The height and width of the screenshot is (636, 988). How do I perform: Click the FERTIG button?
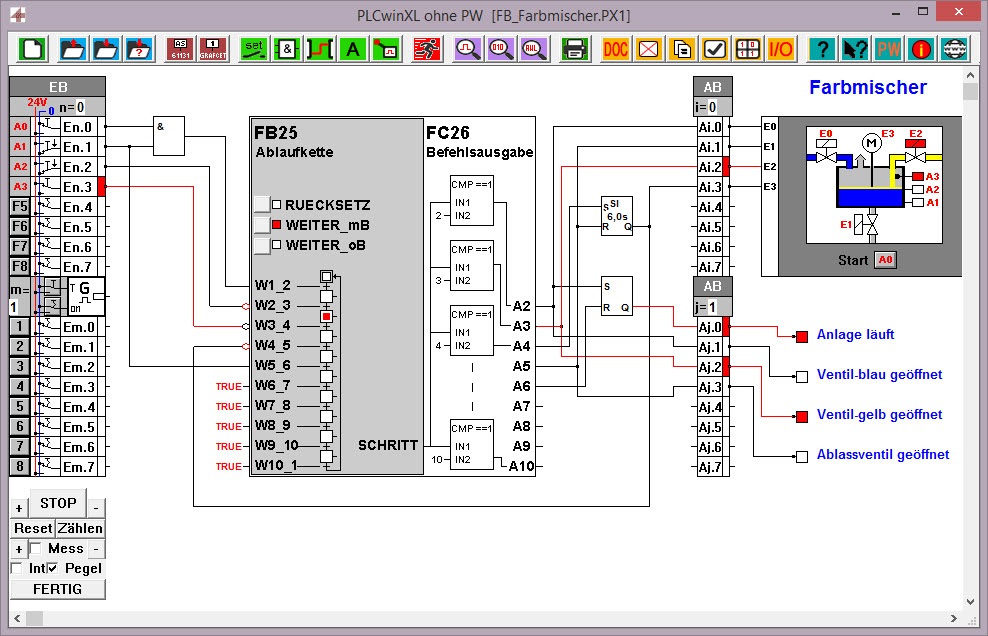(57, 588)
